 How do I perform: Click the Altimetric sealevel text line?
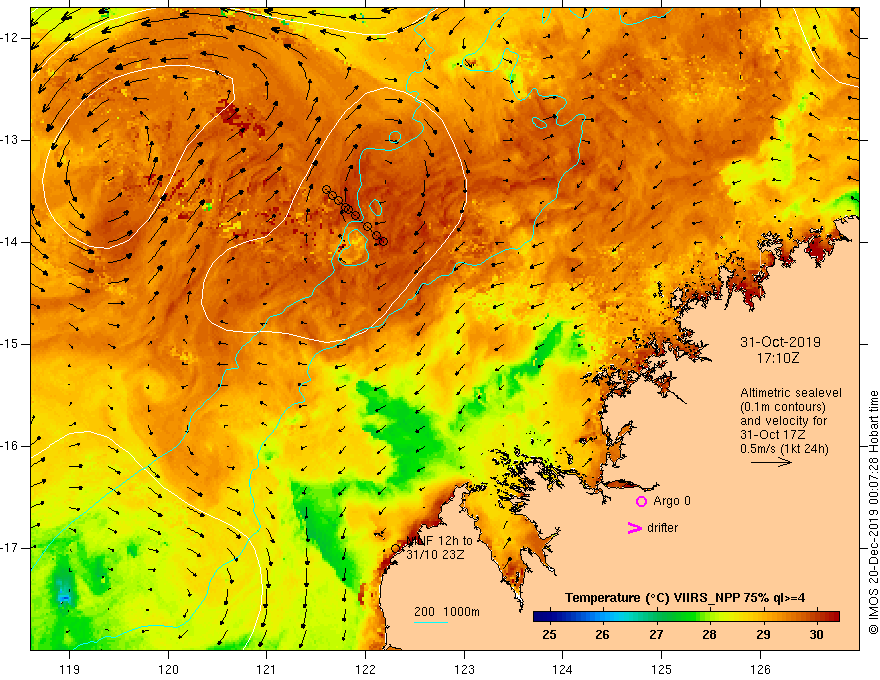click(790, 393)
